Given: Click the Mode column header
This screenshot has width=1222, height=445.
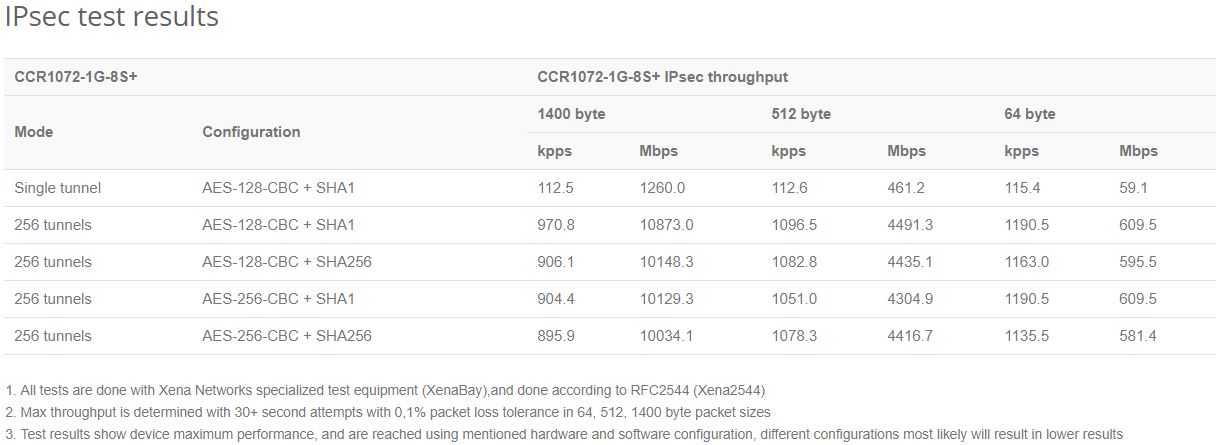Looking at the screenshot, I should tap(34, 132).
